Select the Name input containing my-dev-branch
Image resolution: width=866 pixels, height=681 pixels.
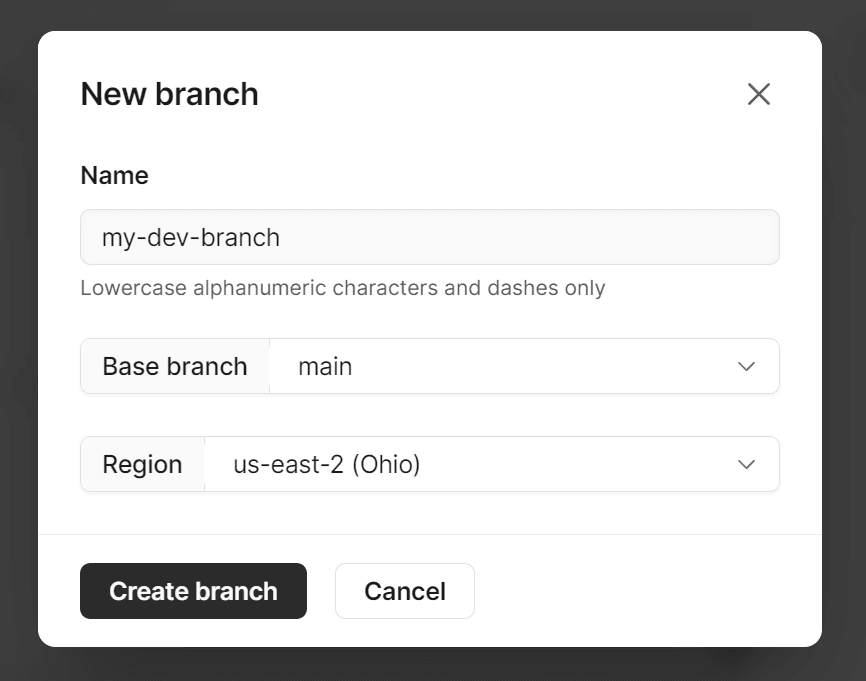point(429,237)
